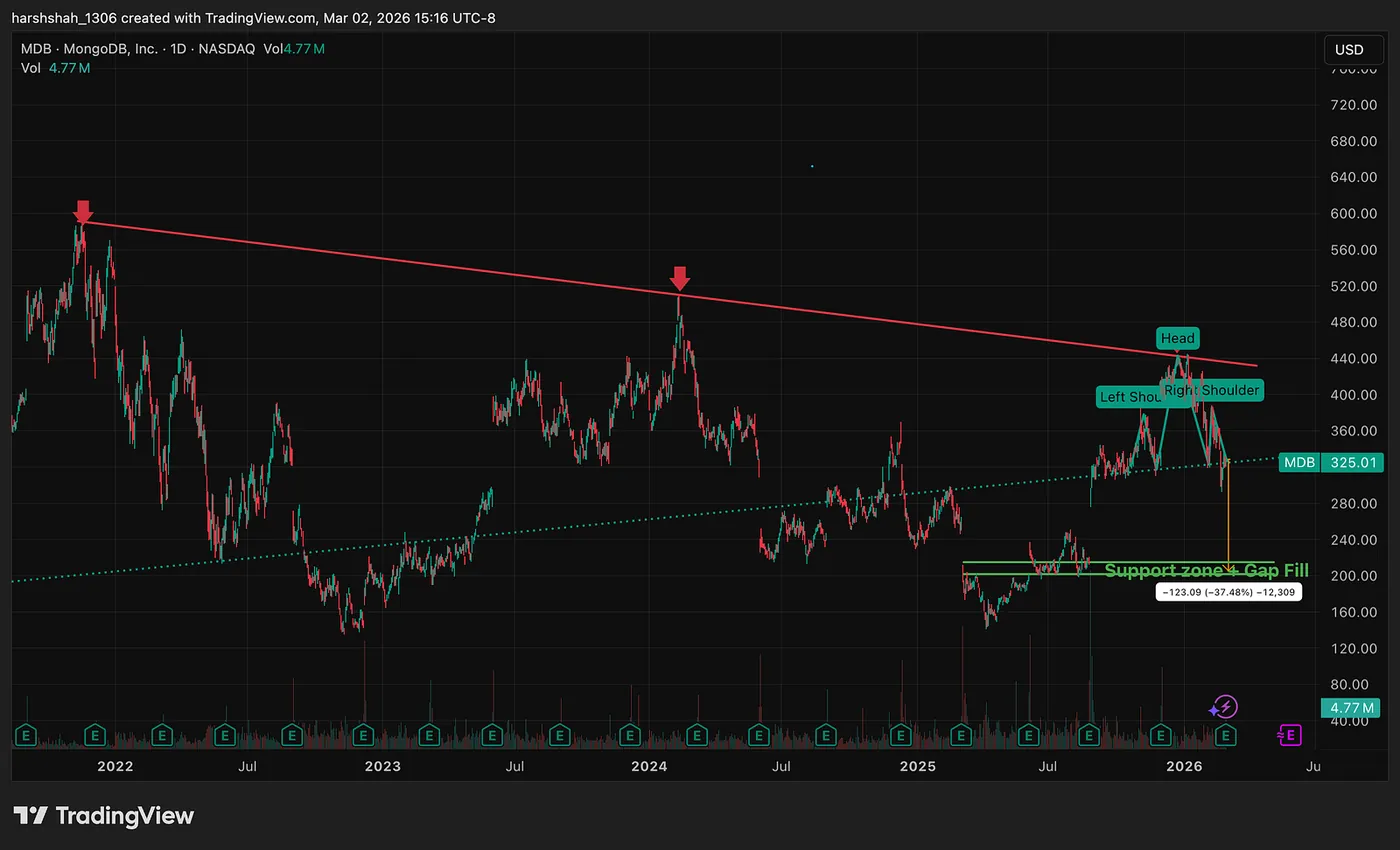The image size is (1400, 850).
Task: Click the 2023 label on time axis
Action: point(382,766)
